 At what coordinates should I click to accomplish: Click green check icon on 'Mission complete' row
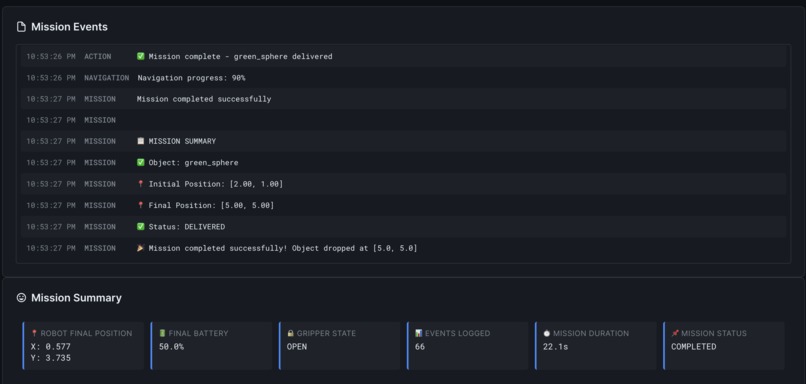(141, 57)
